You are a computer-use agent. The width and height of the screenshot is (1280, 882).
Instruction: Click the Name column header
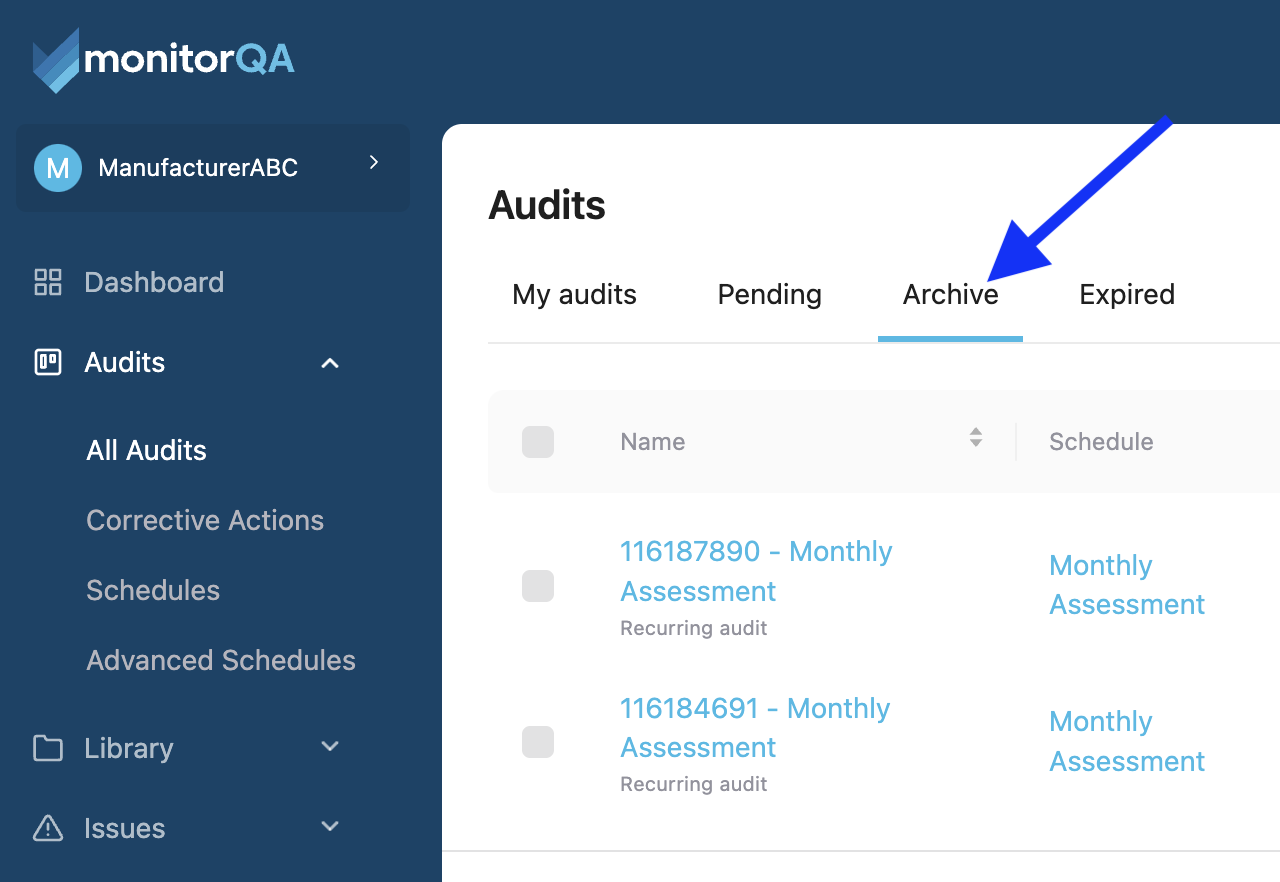(653, 442)
